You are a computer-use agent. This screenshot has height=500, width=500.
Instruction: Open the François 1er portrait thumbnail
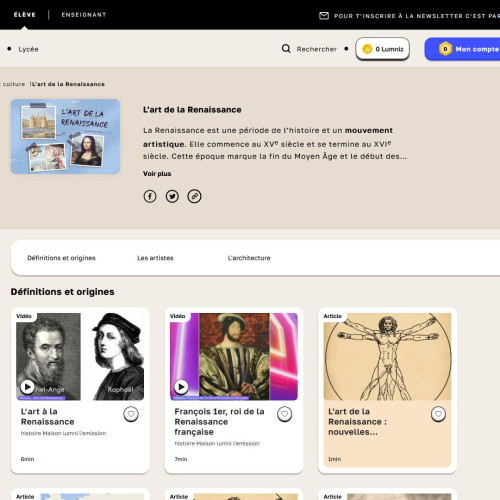[x=234, y=356]
